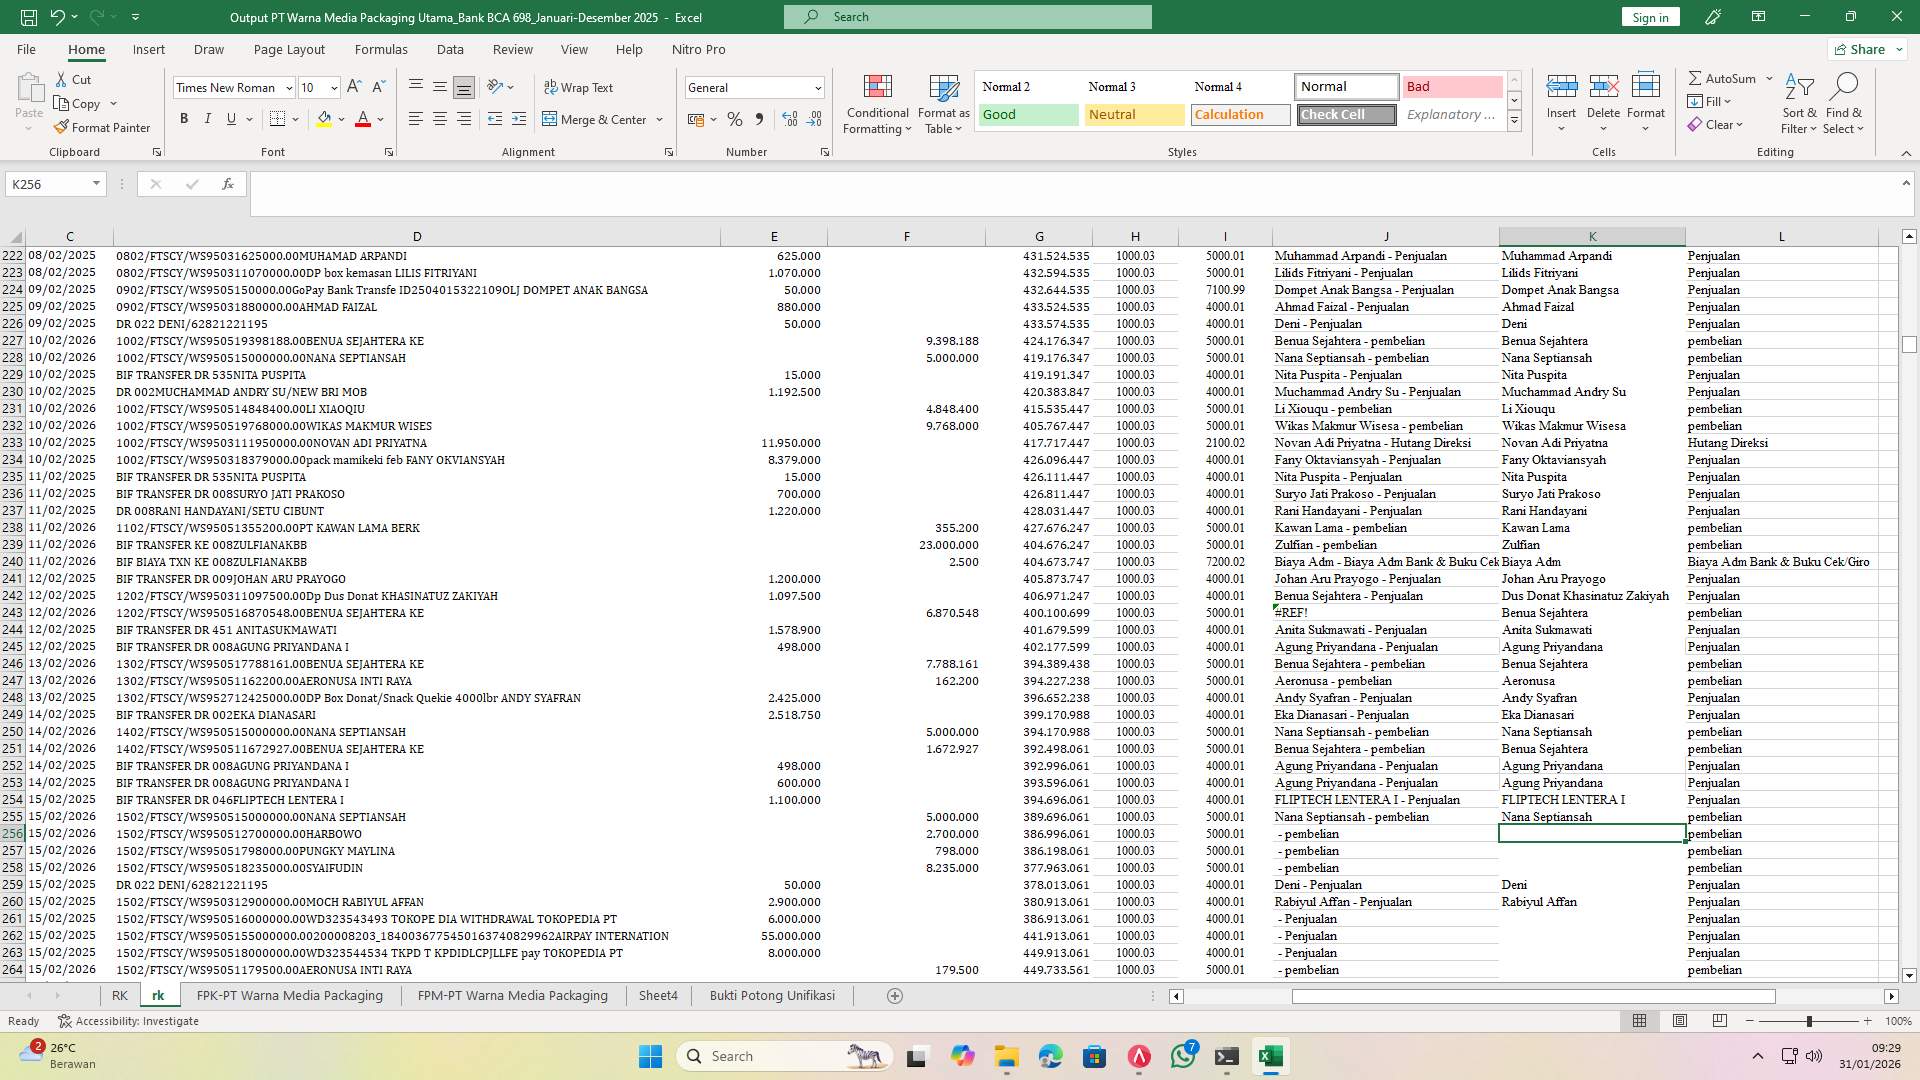Adjust the zoom level slider
Image resolution: width=1920 pixels, height=1080 pixels.
tap(1810, 1021)
